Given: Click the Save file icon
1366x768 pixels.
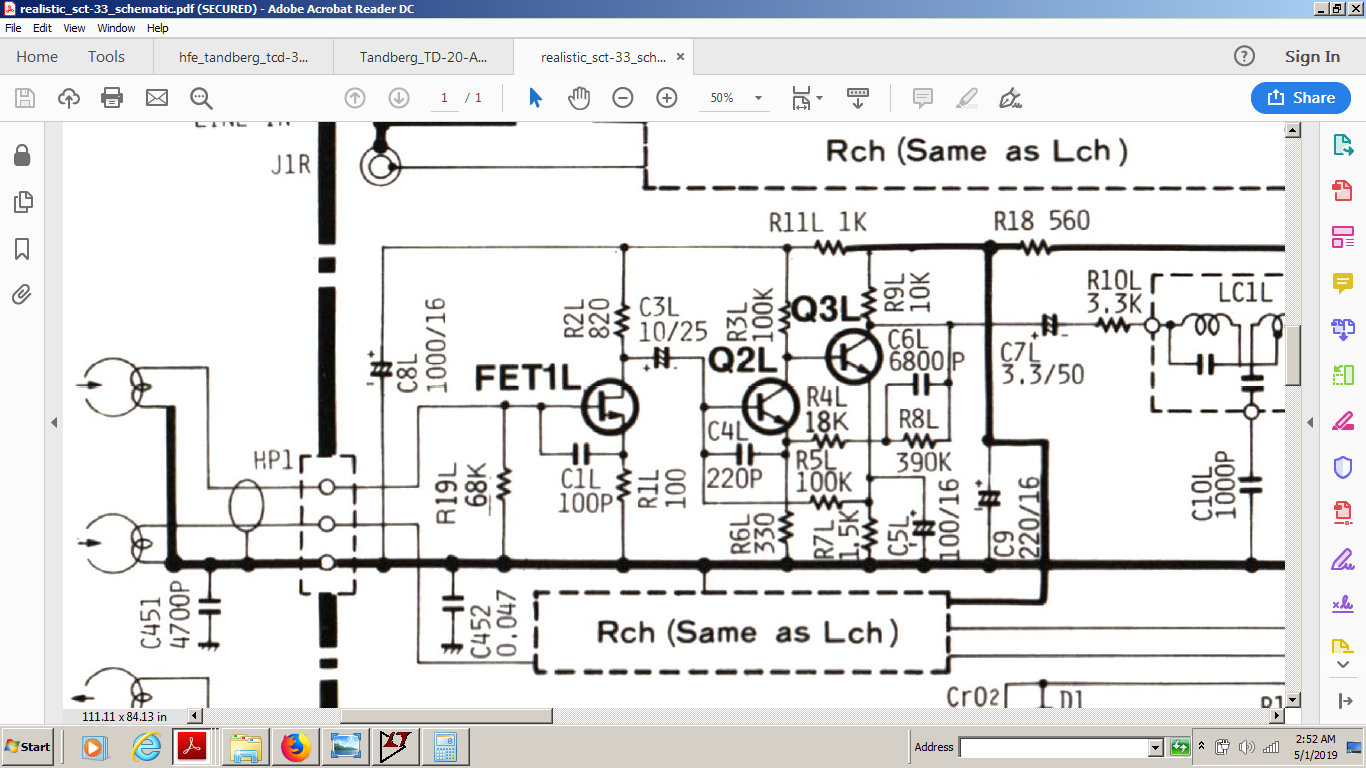Looking at the screenshot, I should tap(25, 98).
